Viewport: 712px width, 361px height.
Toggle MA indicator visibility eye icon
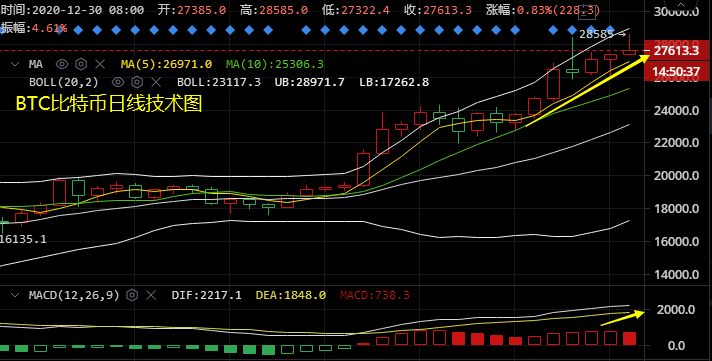62,64
